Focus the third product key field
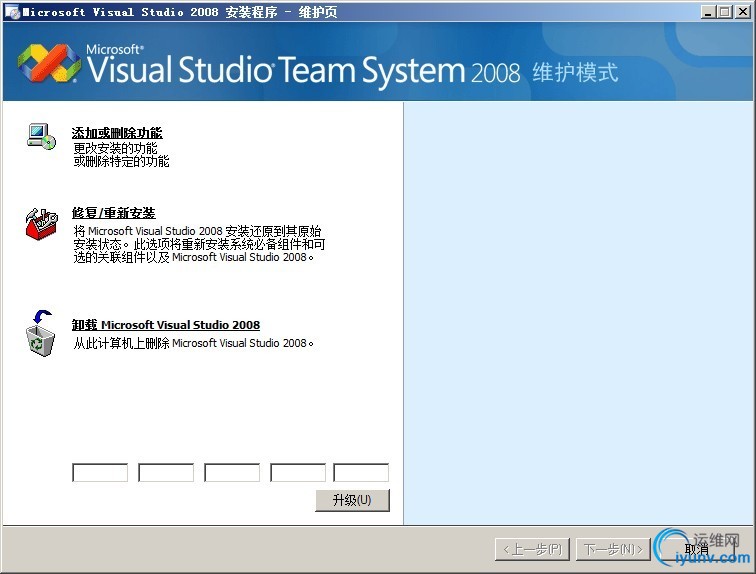The width and height of the screenshot is (756, 574). pyautogui.click(x=232, y=473)
